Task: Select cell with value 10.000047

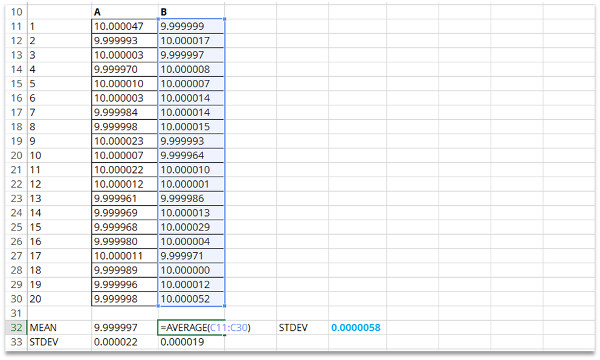Action: tap(125, 26)
